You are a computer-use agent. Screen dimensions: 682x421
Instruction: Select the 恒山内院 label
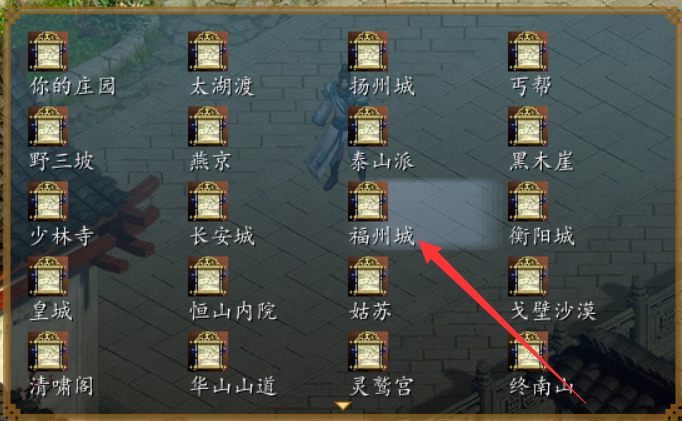click(233, 311)
